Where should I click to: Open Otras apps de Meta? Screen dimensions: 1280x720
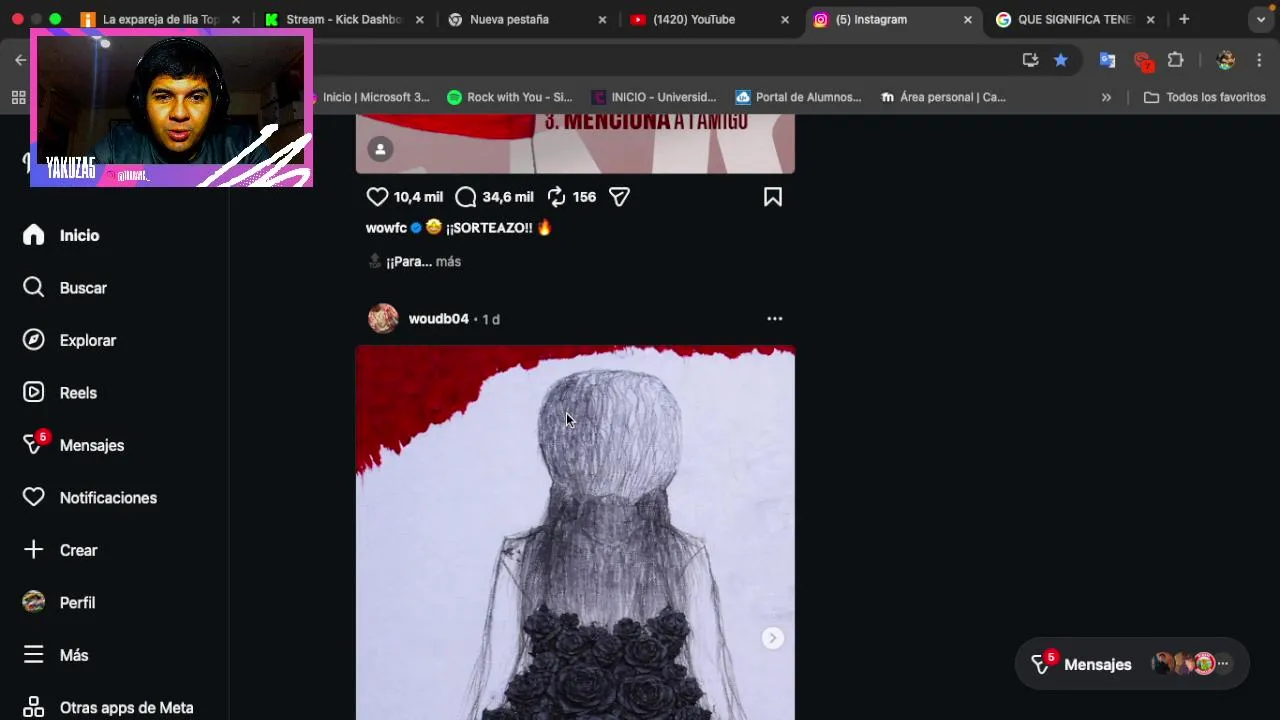tap(108, 707)
